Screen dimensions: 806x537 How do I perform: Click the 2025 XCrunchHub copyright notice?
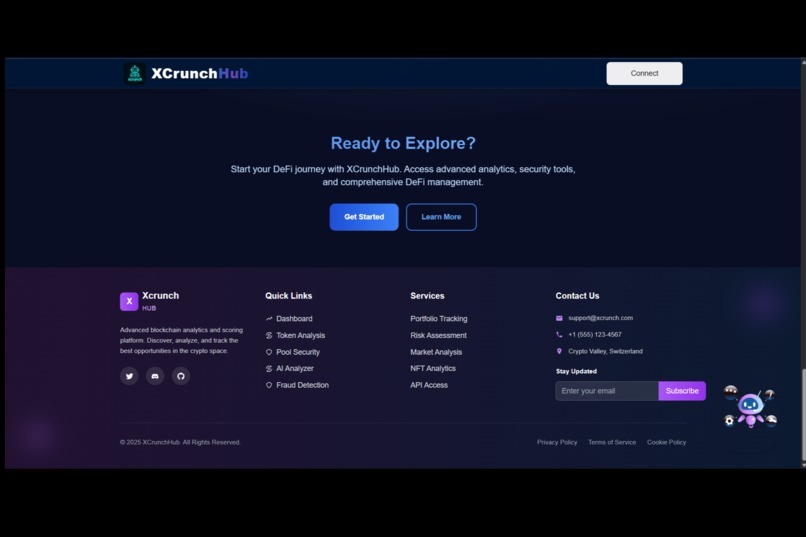click(x=180, y=442)
